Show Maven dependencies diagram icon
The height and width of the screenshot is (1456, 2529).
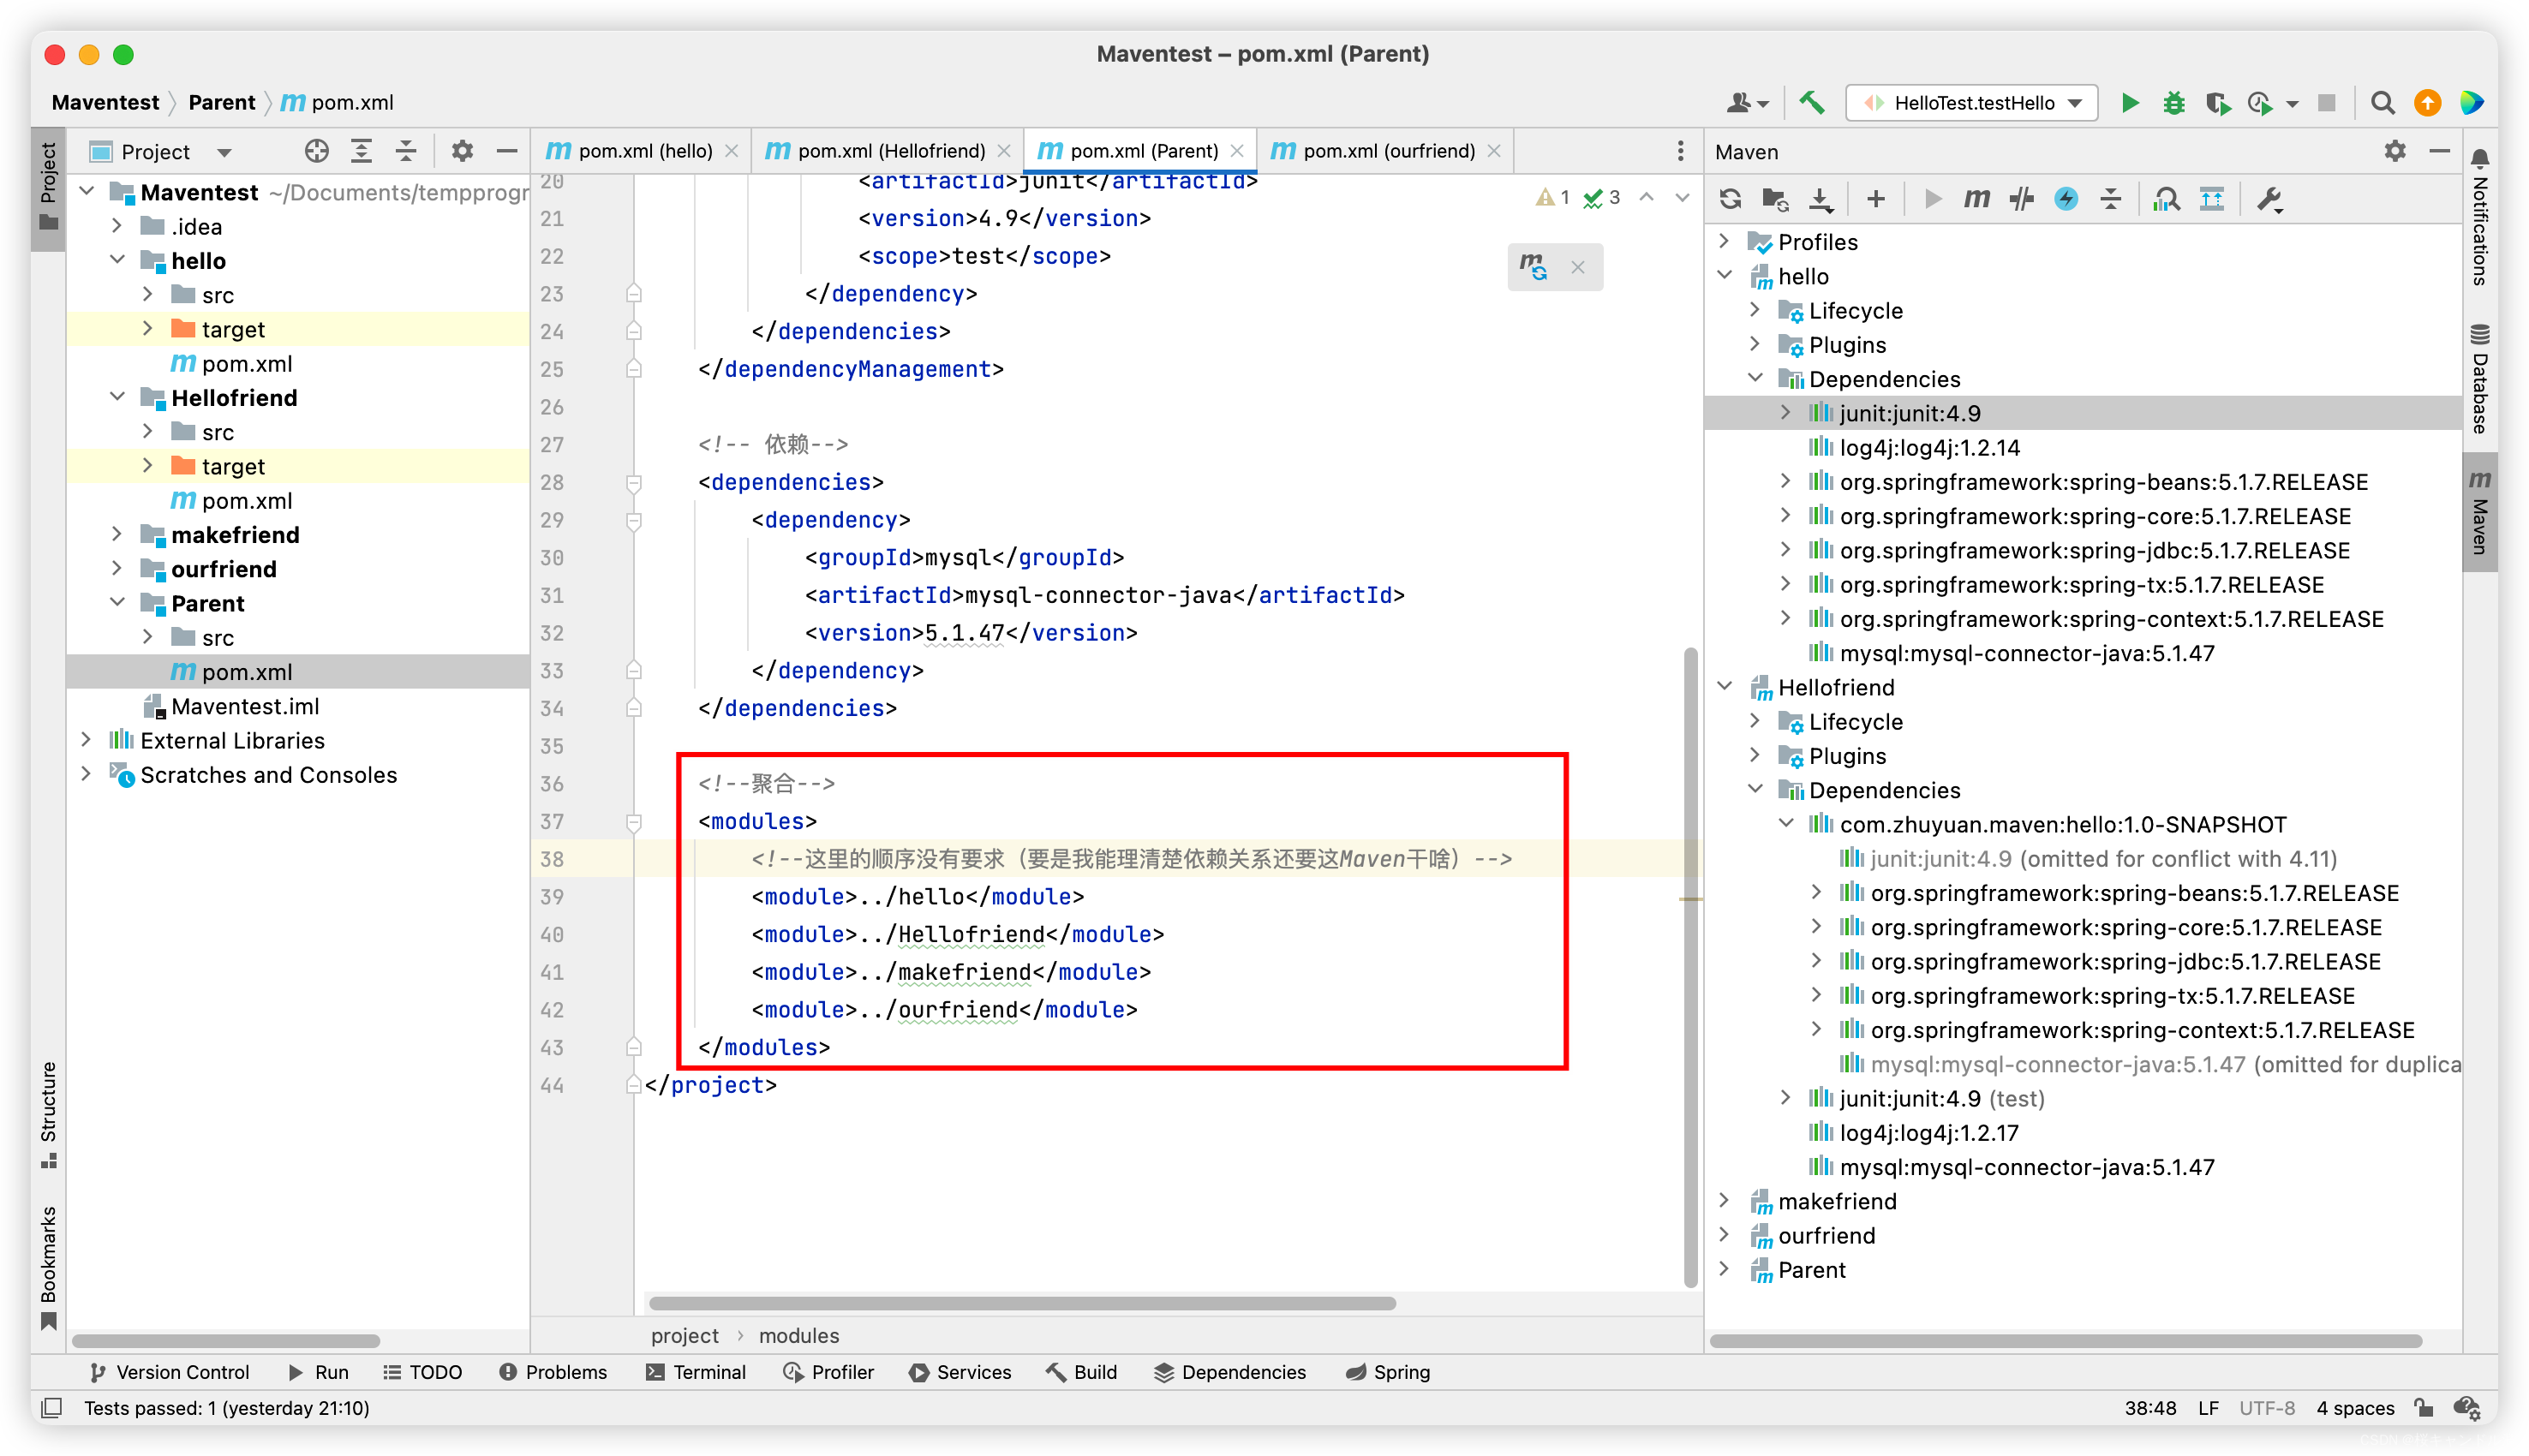point(2211,199)
